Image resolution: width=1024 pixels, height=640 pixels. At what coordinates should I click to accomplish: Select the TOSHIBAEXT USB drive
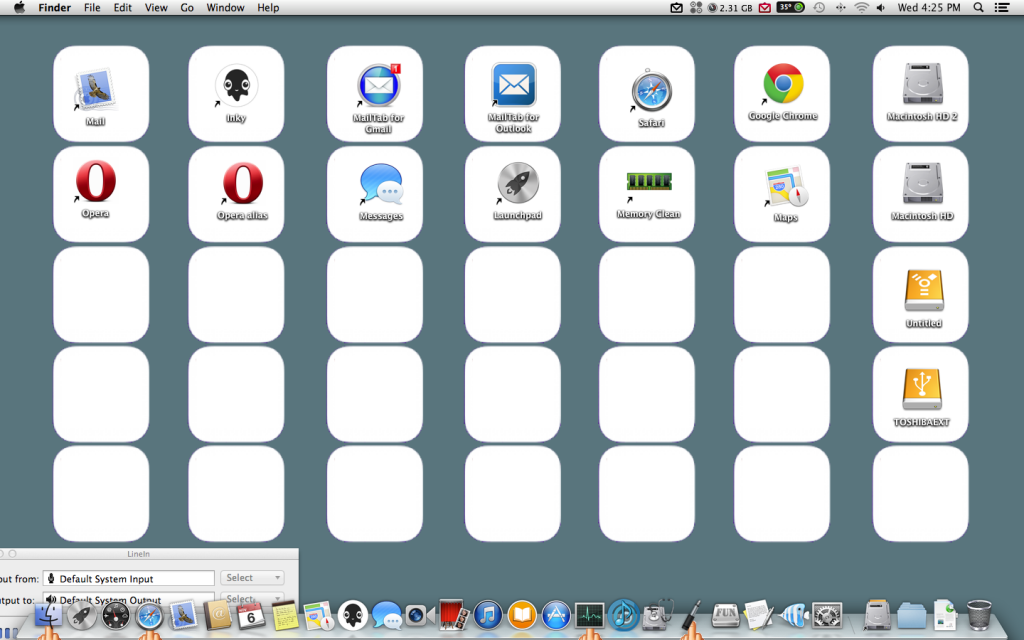(x=921, y=390)
